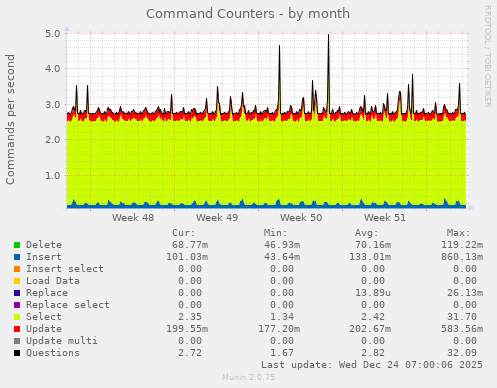Click the 'Commands per second' axis title
The image size is (497, 388).
point(10,119)
